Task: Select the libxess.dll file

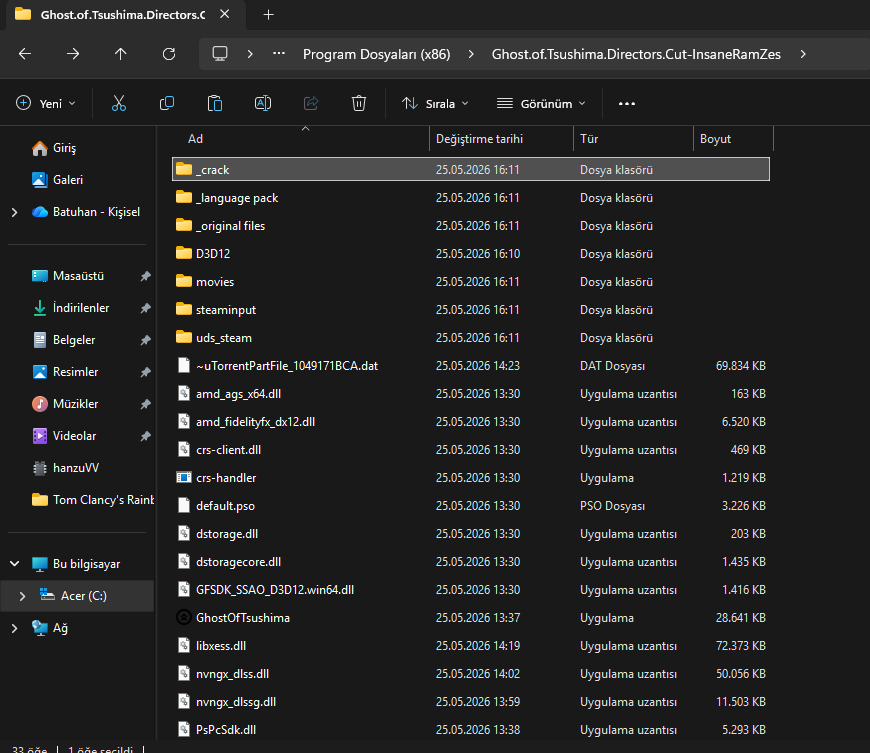Action: pos(471,646)
